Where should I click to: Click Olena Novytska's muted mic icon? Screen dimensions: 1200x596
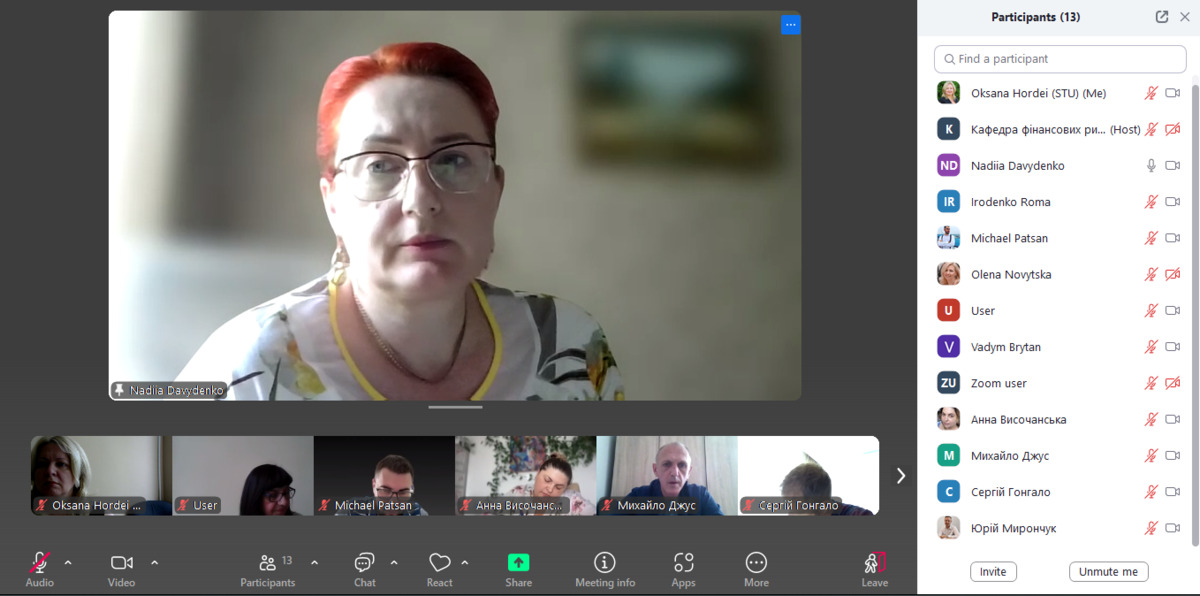[x=1151, y=274]
